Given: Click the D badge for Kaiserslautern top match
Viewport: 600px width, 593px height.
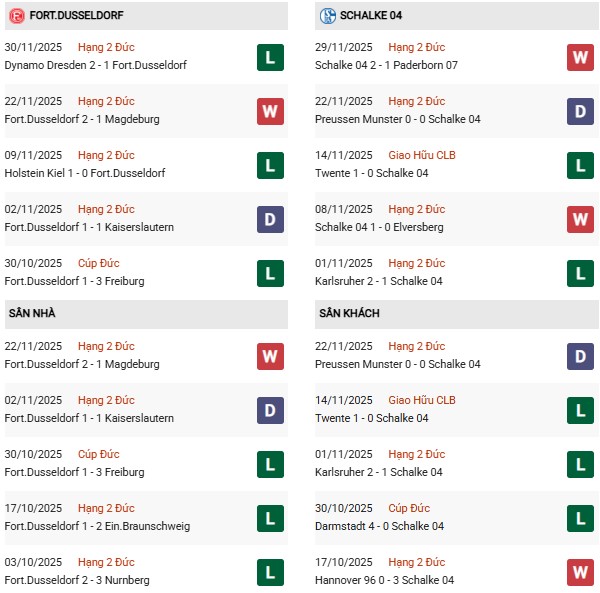Looking at the screenshot, I should pyautogui.click(x=270, y=219).
